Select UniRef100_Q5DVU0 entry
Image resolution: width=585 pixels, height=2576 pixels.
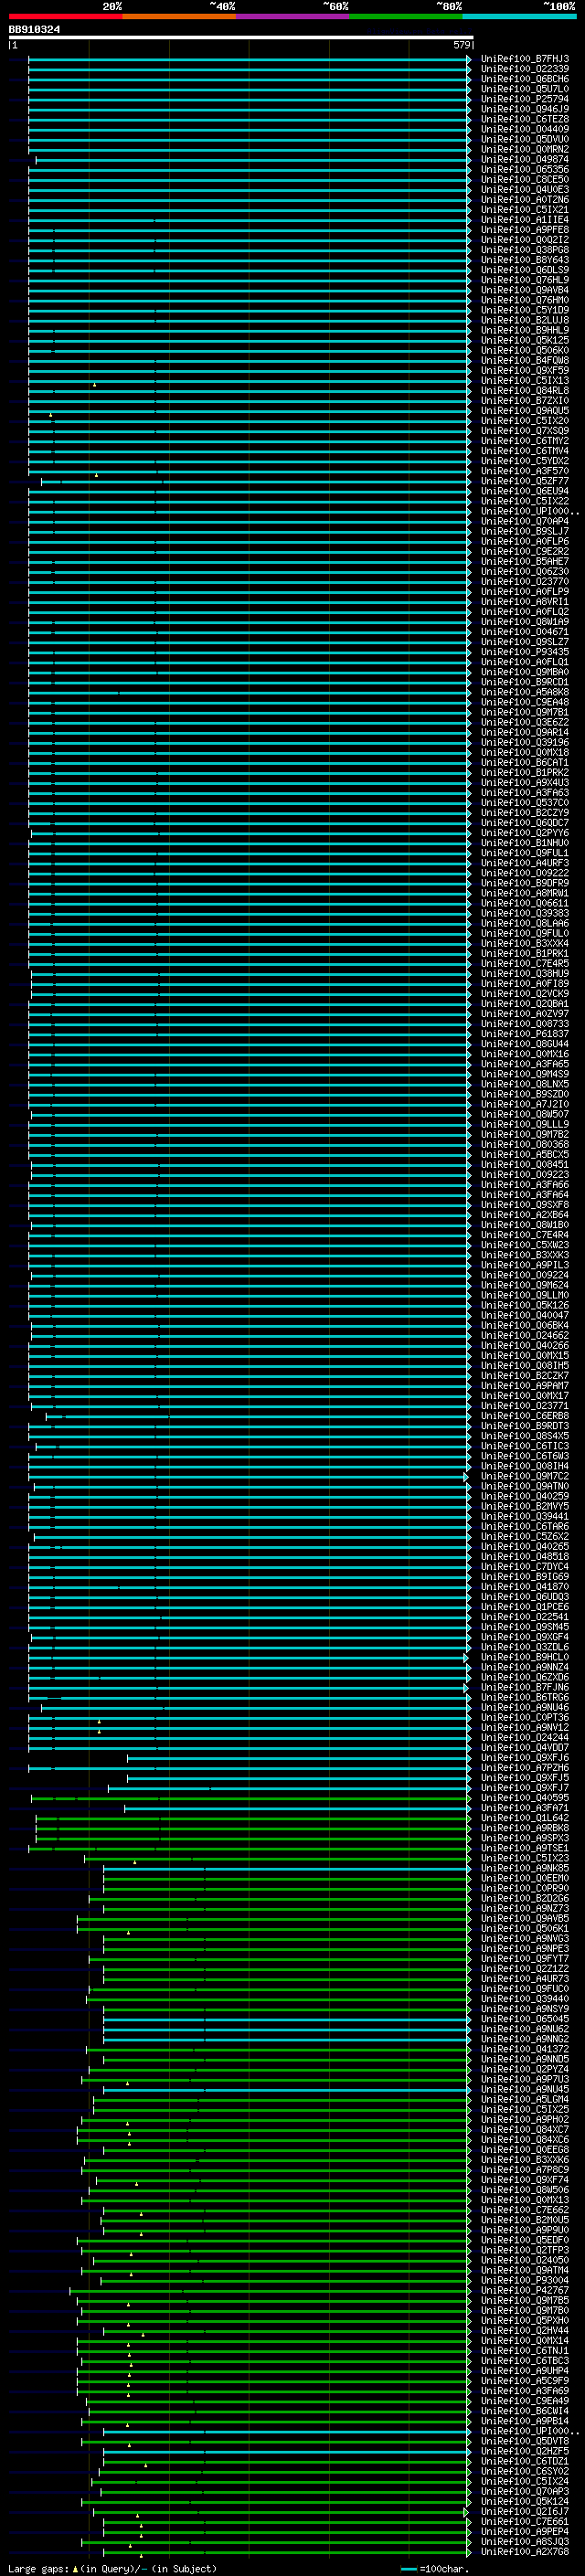click(x=525, y=139)
